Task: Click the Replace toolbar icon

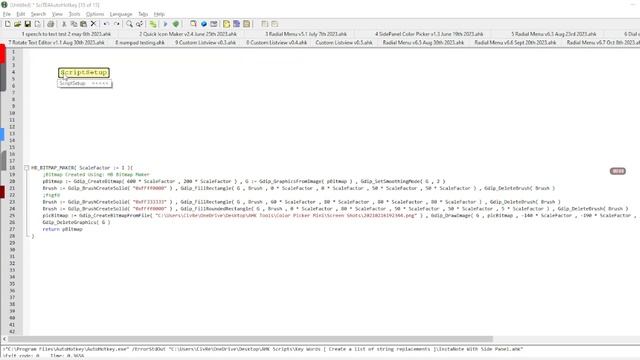Action: coord(140,24)
